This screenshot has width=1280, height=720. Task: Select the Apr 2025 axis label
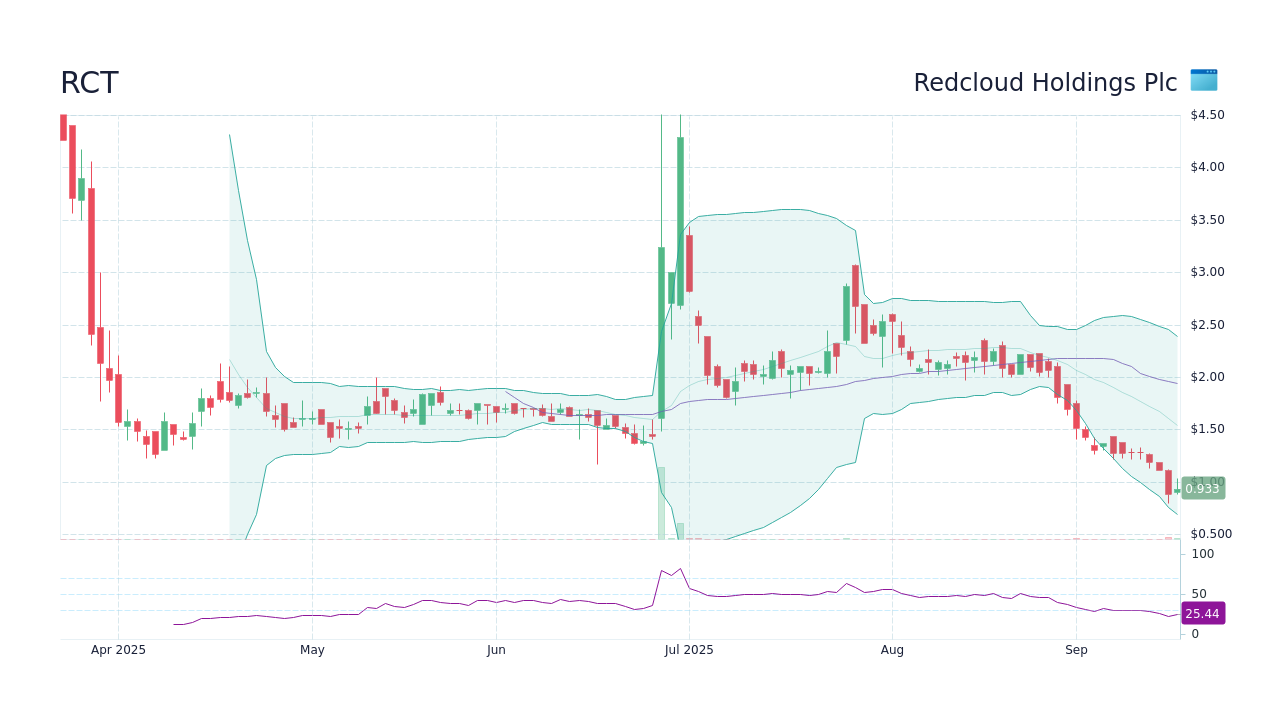pyautogui.click(x=117, y=649)
